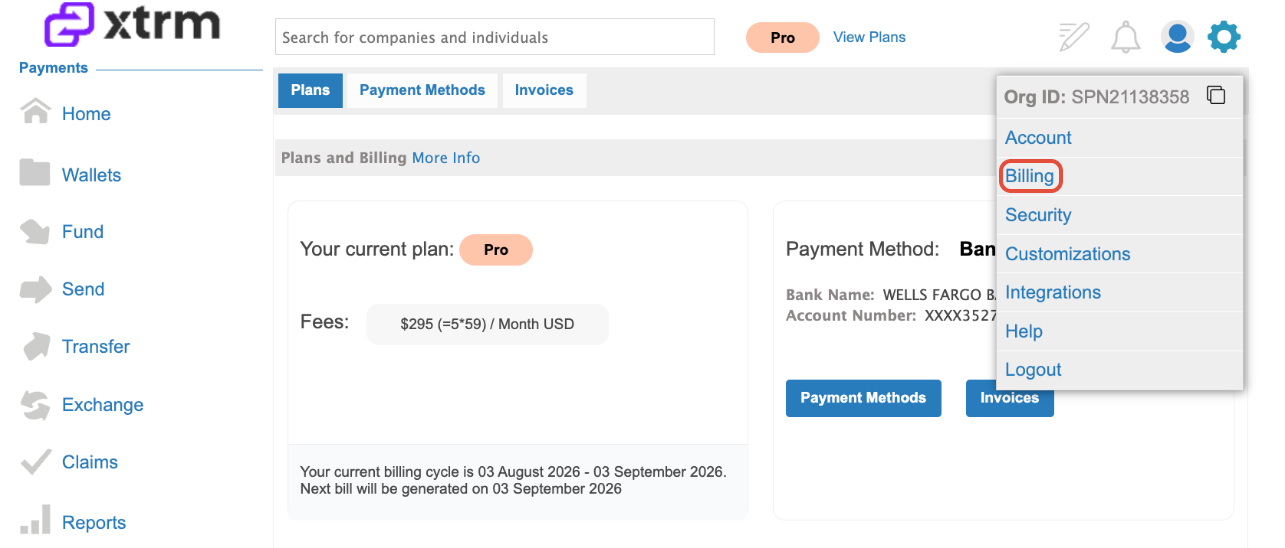Choose Security from the dropdown menu
The image size is (1285, 548).
[x=1038, y=215]
